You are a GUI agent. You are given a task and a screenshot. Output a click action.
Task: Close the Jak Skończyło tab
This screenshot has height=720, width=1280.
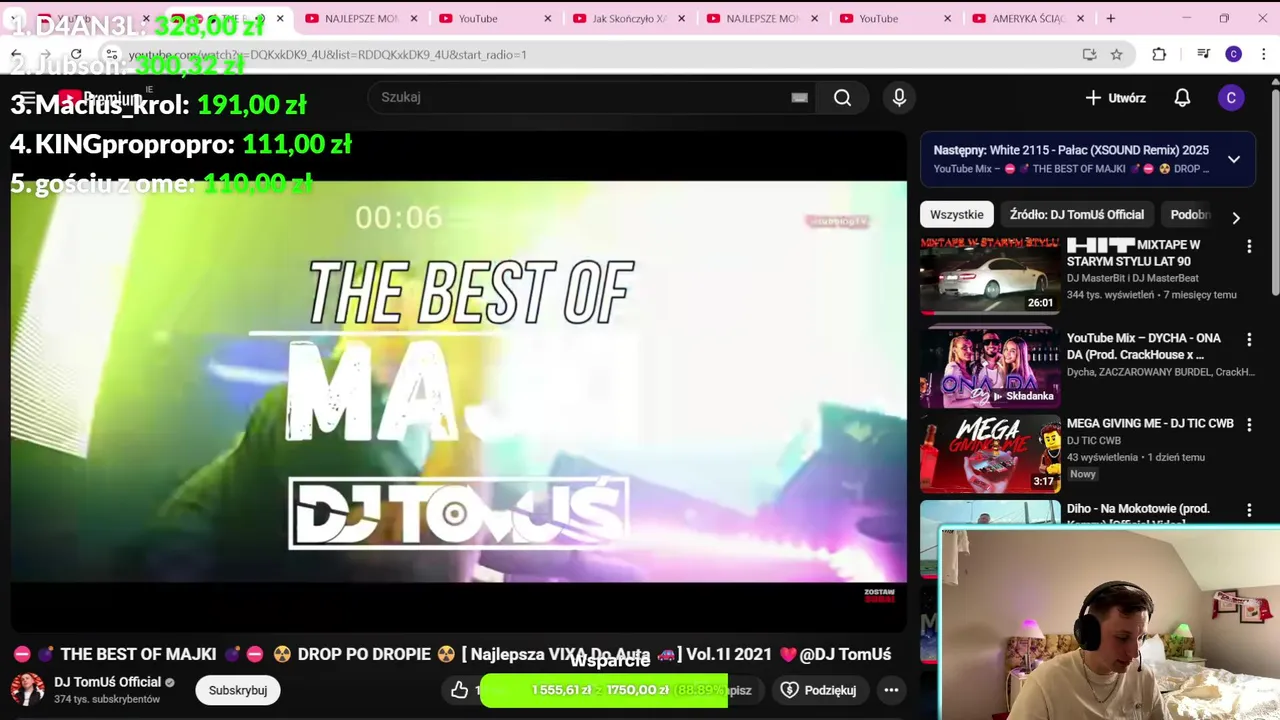point(681,18)
